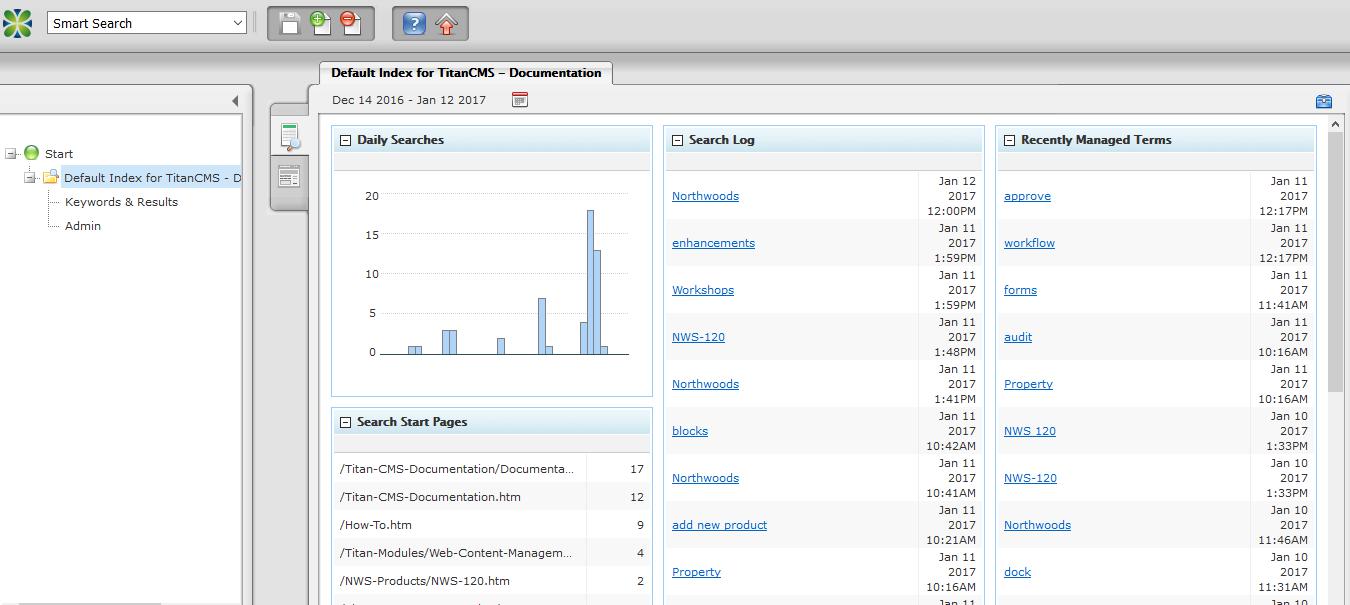This screenshot has width=1350, height=605.
Task: Select Keywords & Results tree item
Action: [x=121, y=202]
